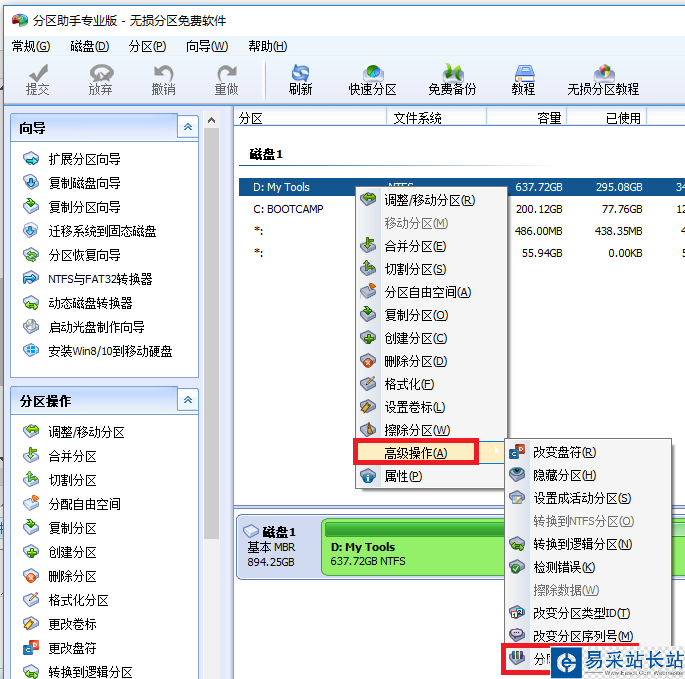The width and height of the screenshot is (685, 679).
Task: Click the 撤销 (undo) toolbar icon
Action: coord(163,80)
